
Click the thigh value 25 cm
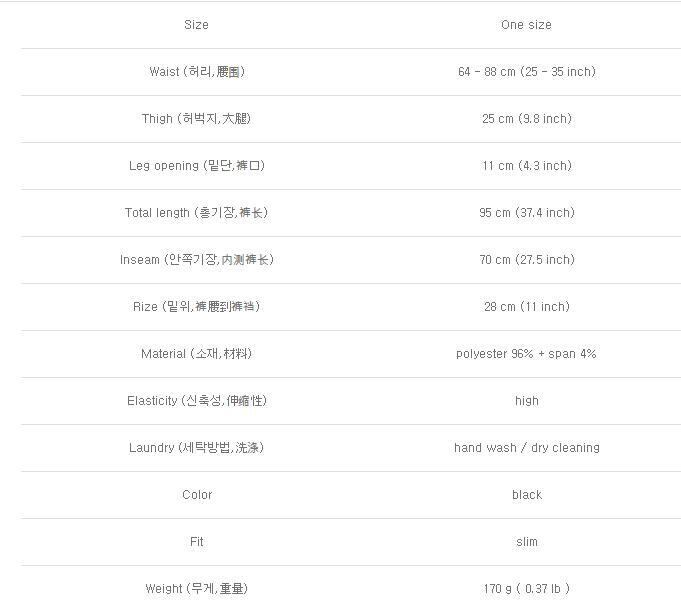(x=526, y=119)
